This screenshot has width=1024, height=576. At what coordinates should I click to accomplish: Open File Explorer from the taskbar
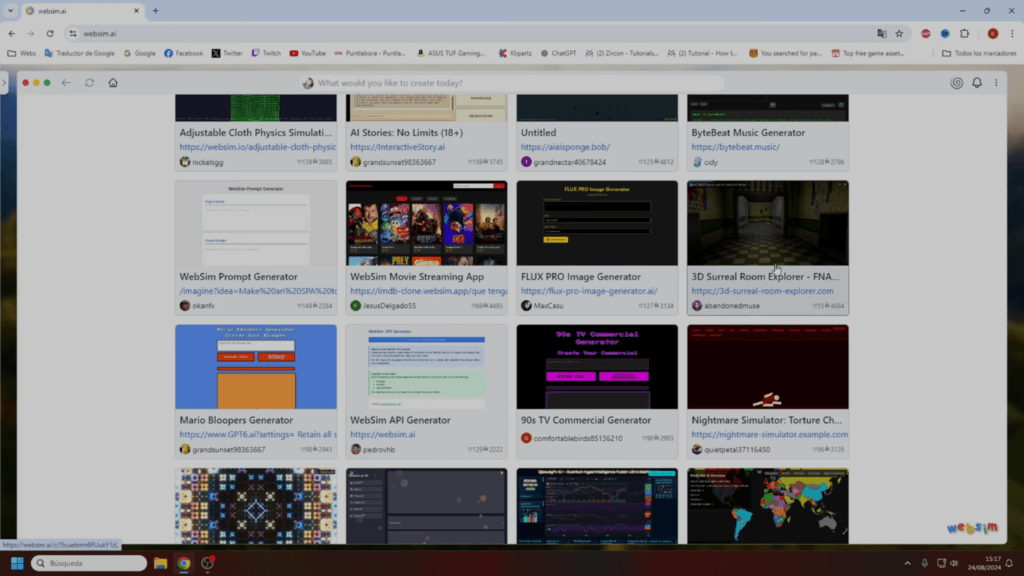point(159,564)
